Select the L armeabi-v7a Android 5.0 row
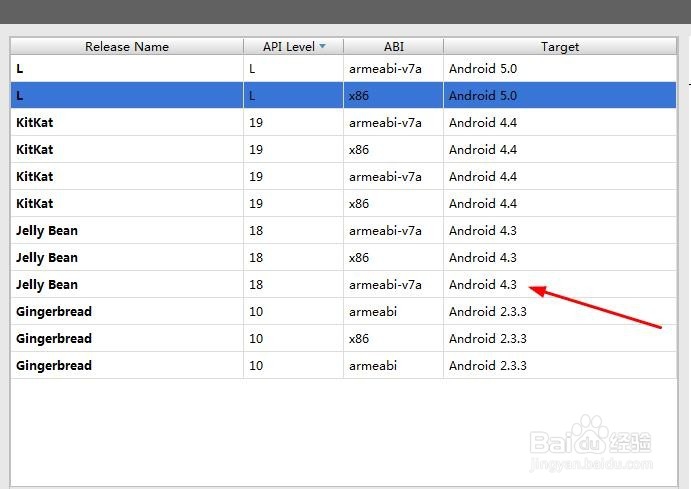Viewport: 691px width, 489px height. pos(343,68)
